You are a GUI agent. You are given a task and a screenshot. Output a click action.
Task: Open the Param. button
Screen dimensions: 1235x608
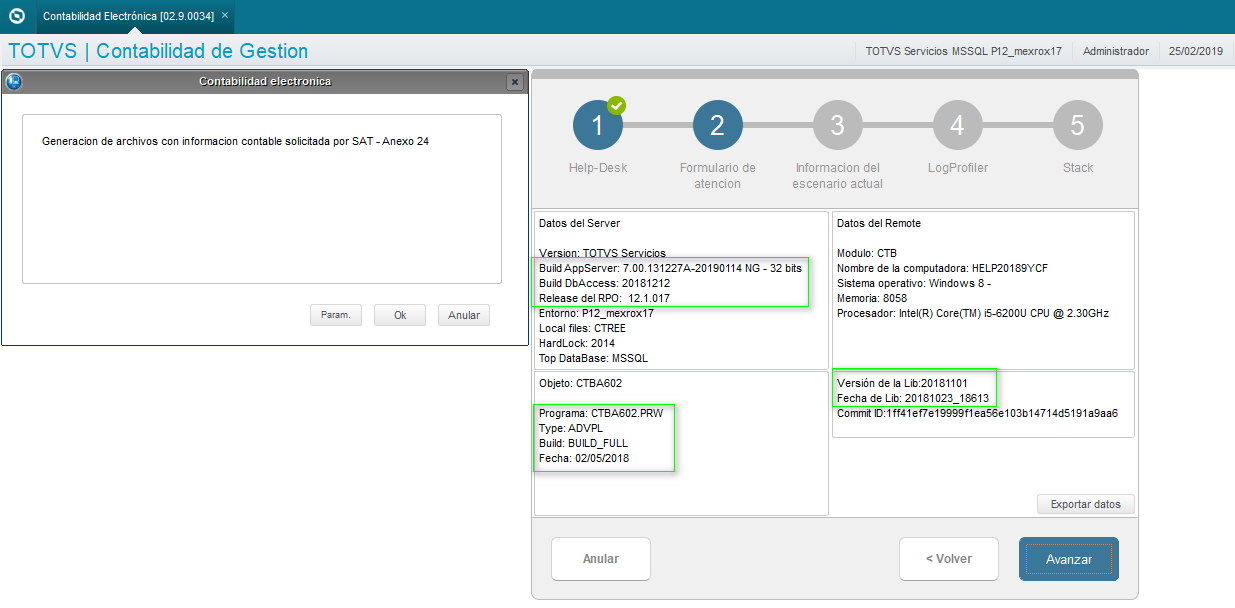point(336,315)
